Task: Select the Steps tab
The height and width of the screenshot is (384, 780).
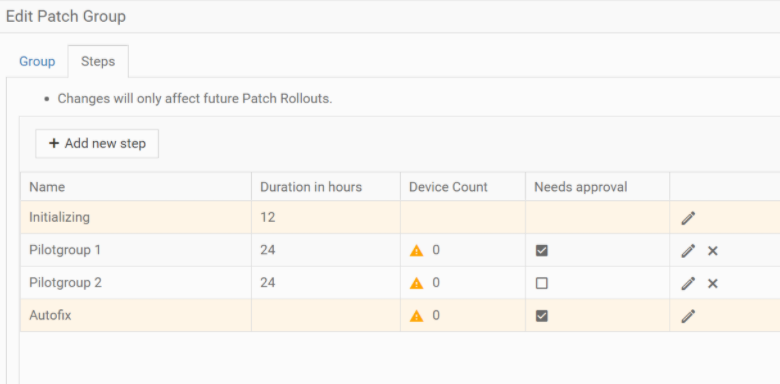Action: point(98,62)
